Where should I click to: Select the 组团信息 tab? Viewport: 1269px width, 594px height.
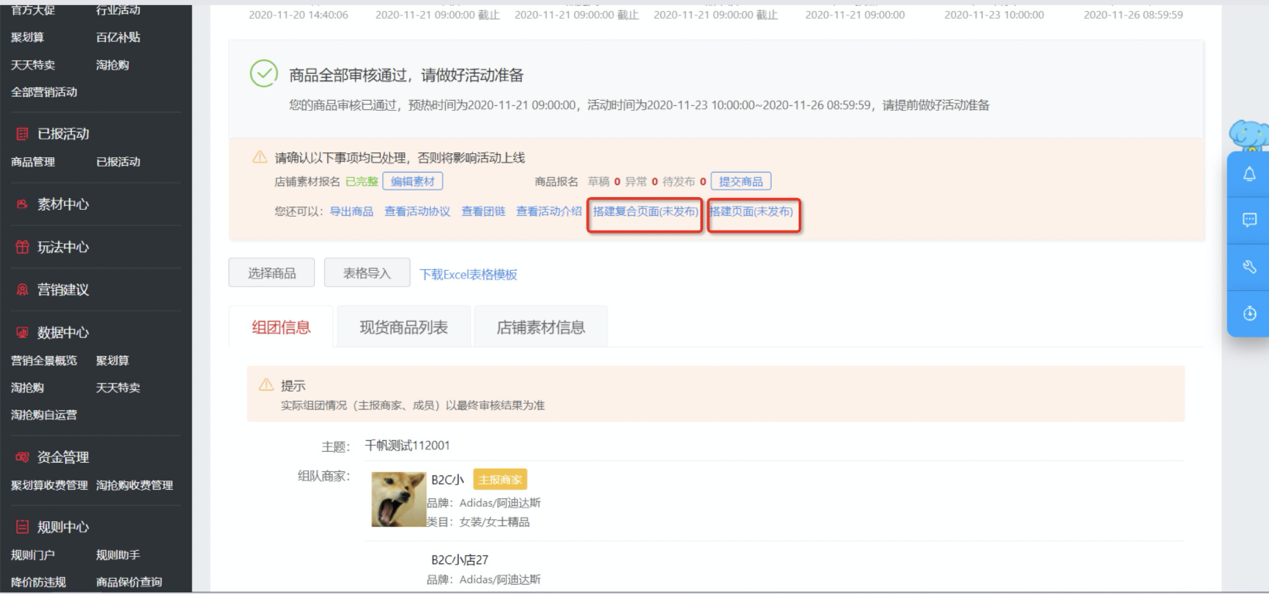click(281, 327)
